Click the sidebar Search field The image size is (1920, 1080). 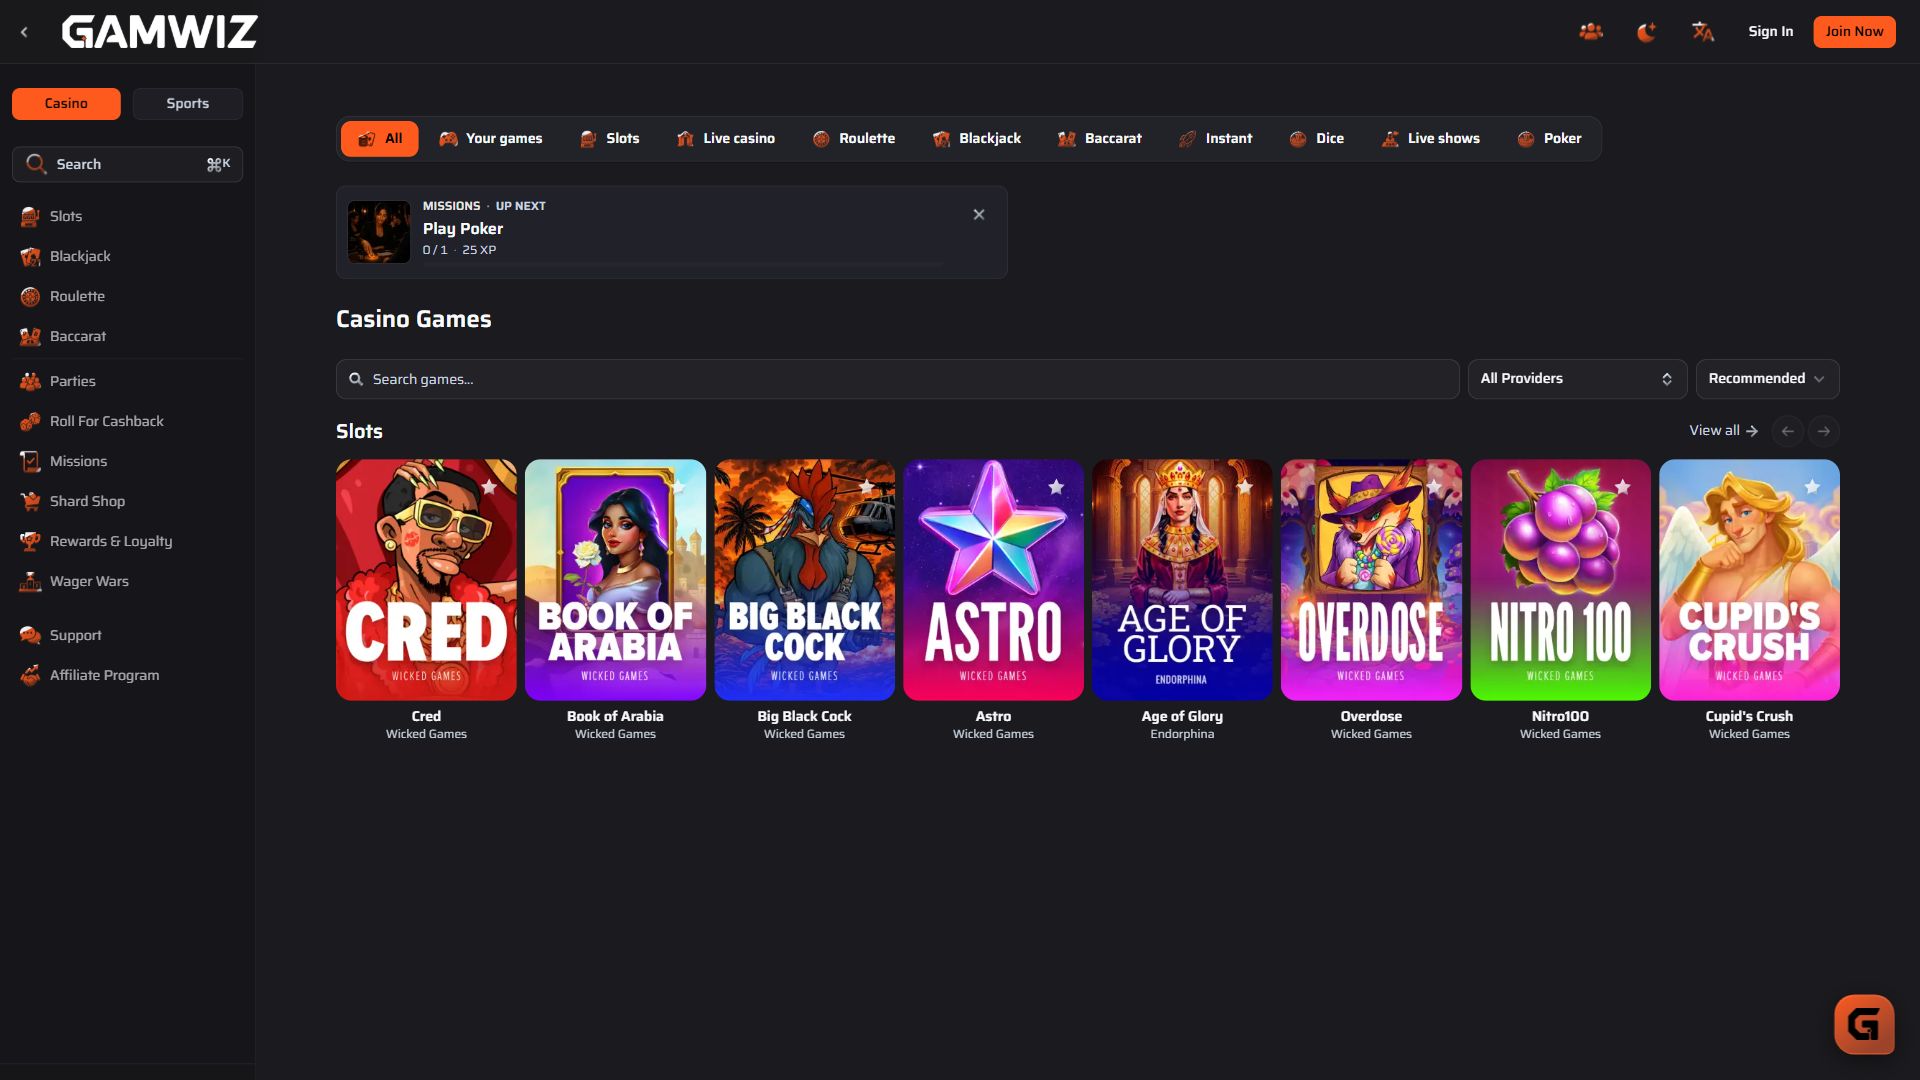point(127,164)
